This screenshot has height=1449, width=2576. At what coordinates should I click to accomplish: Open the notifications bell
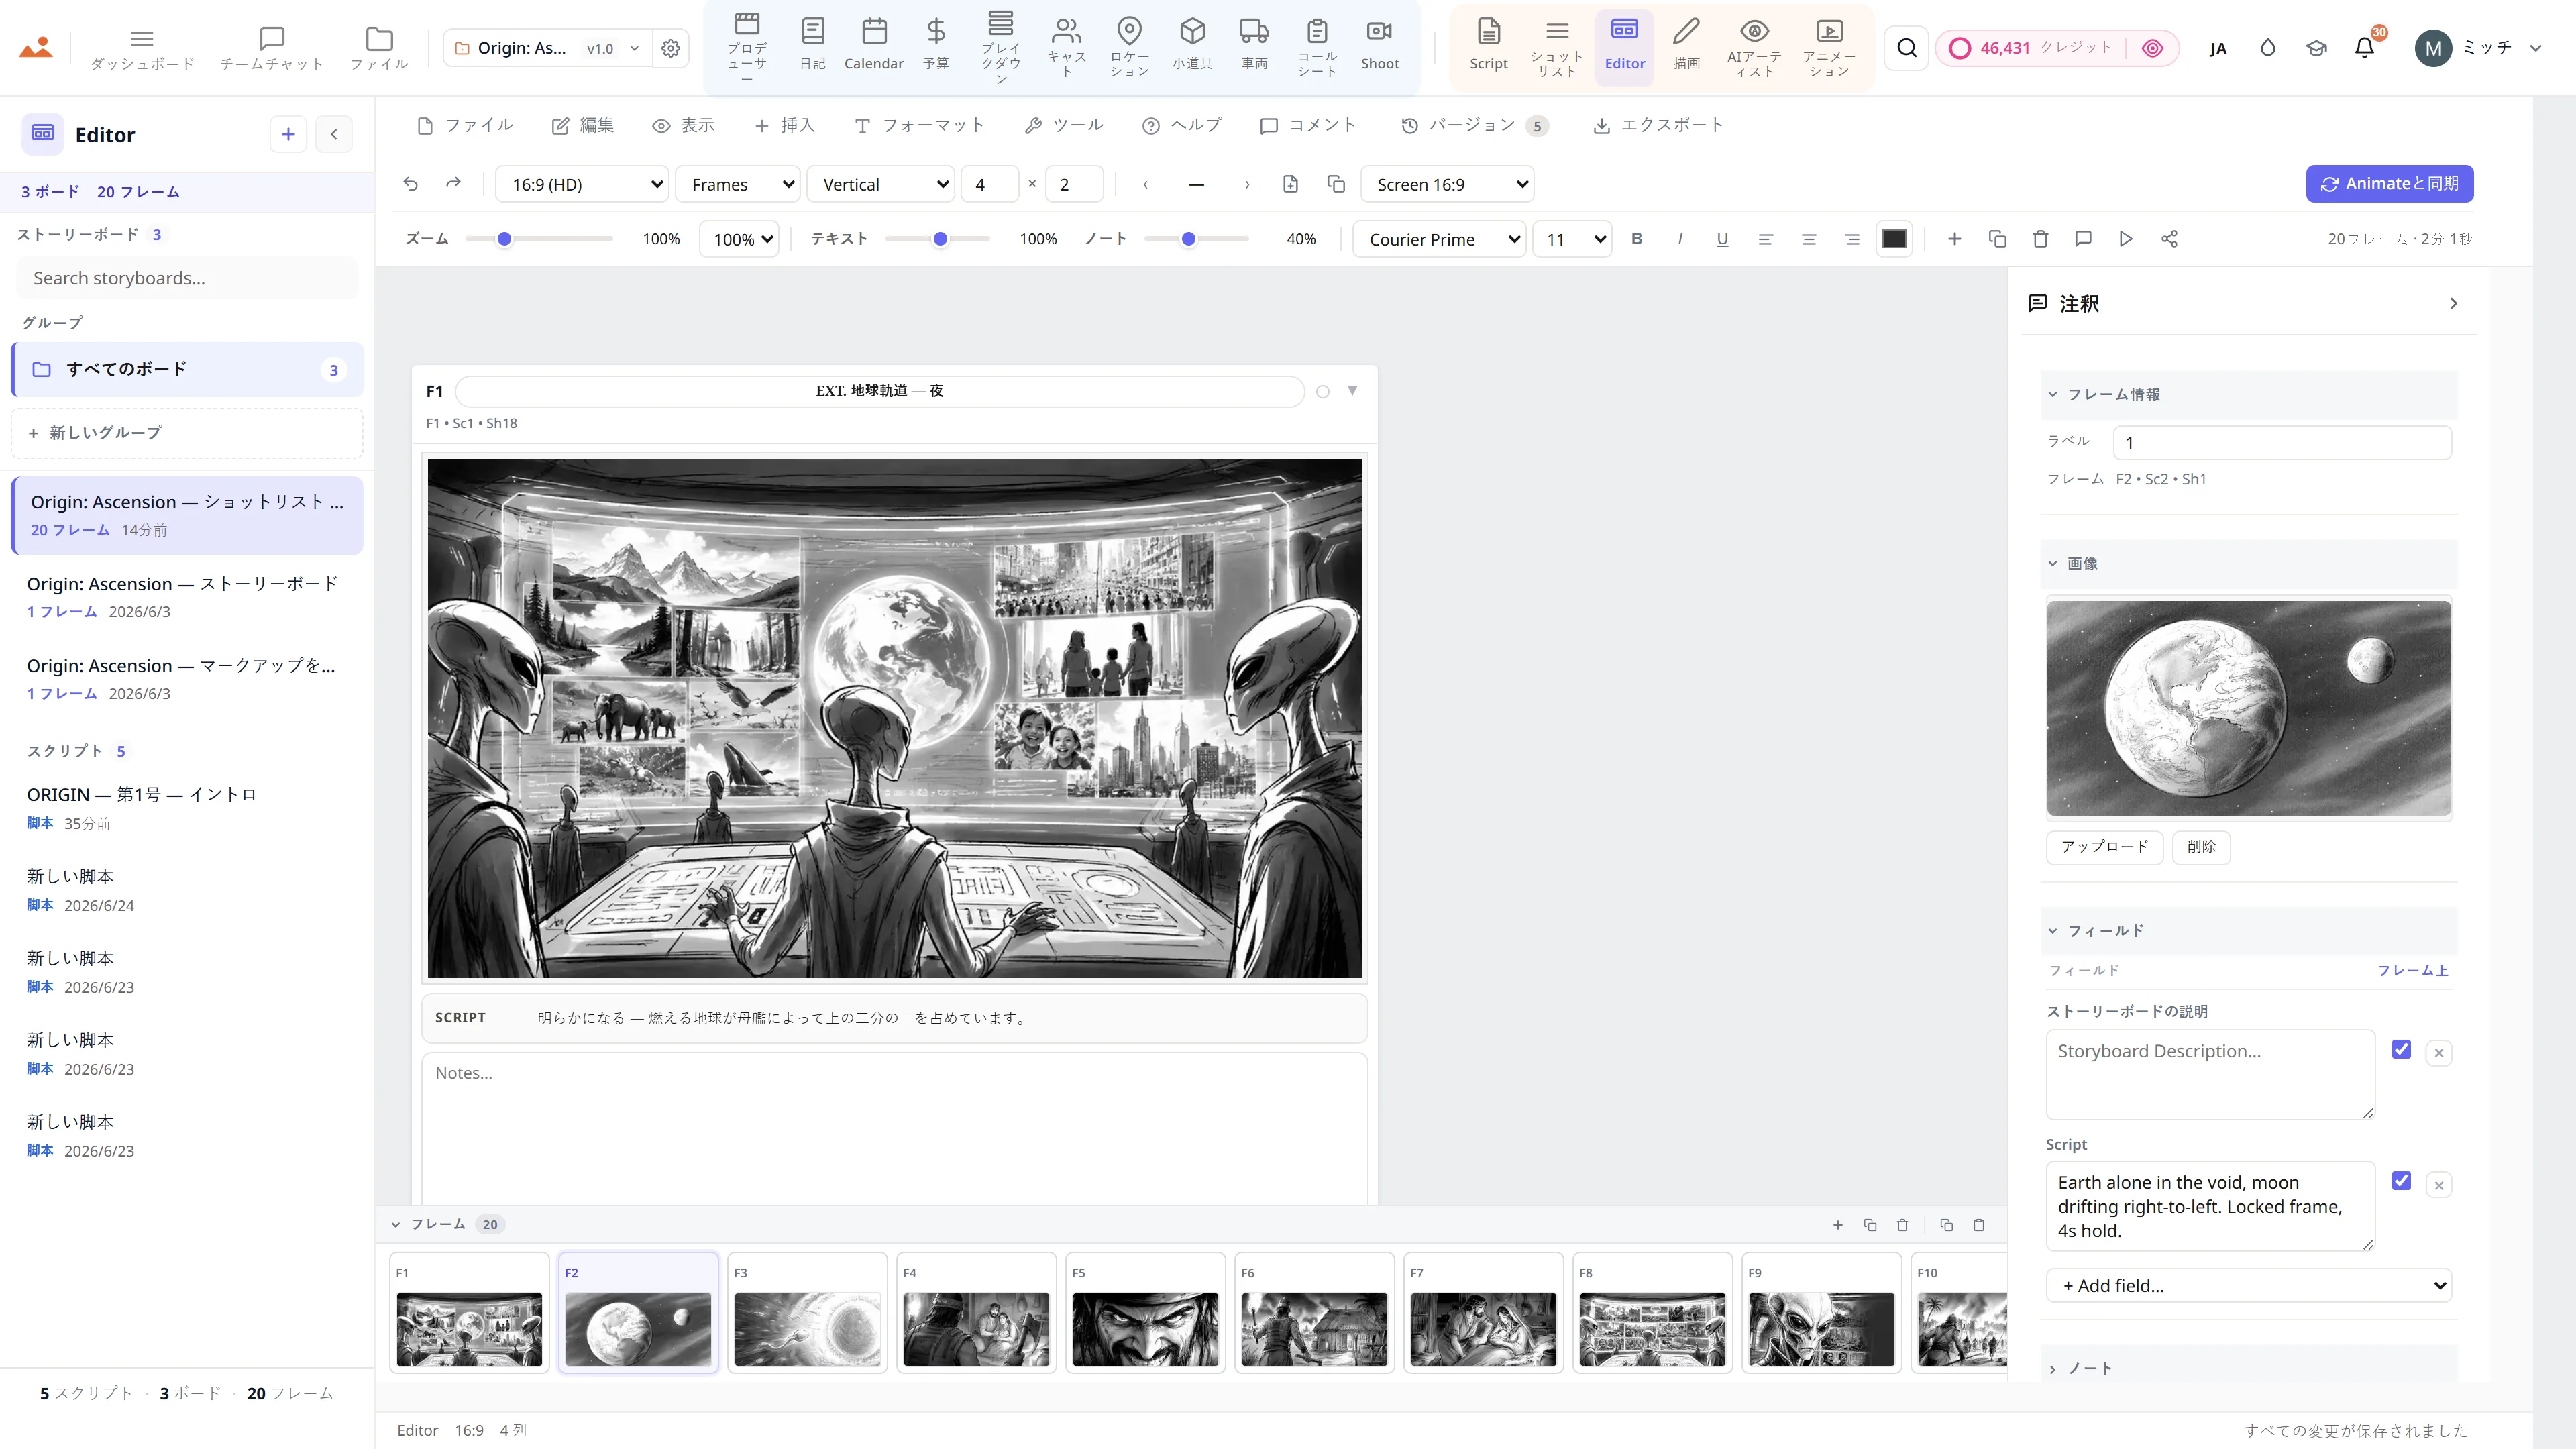(x=2364, y=48)
